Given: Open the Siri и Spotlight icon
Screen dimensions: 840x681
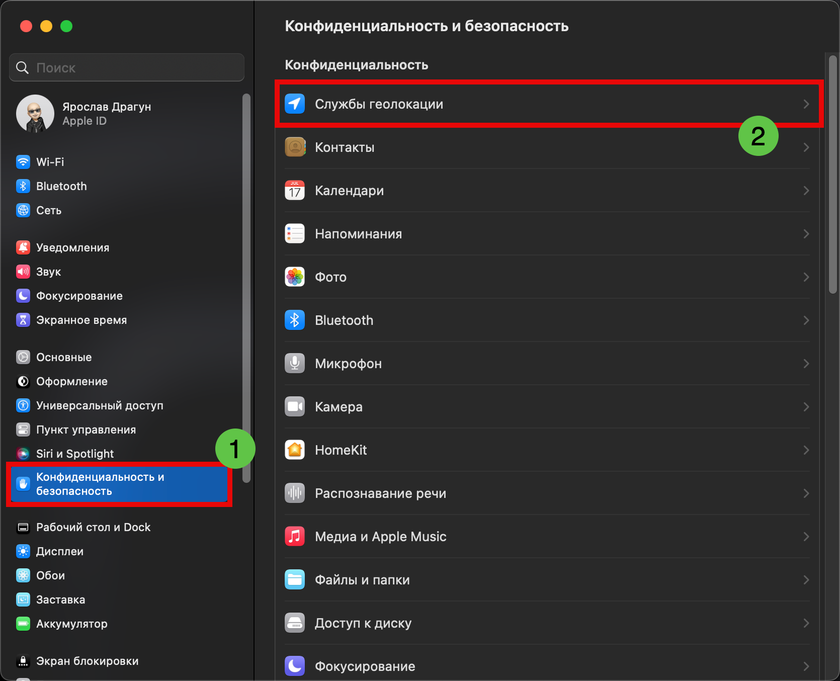Looking at the screenshot, I should pyautogui.click(x=23, y=454).
